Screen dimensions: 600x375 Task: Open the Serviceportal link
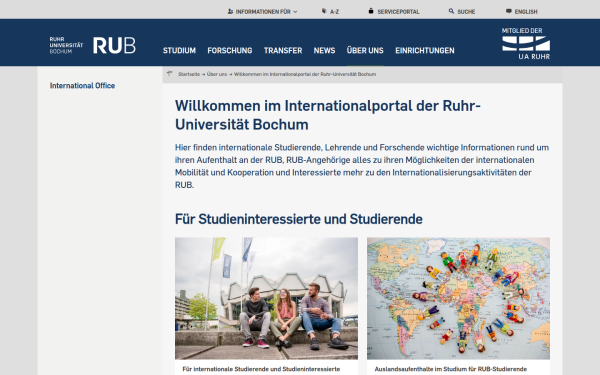(x=398, y=12)
